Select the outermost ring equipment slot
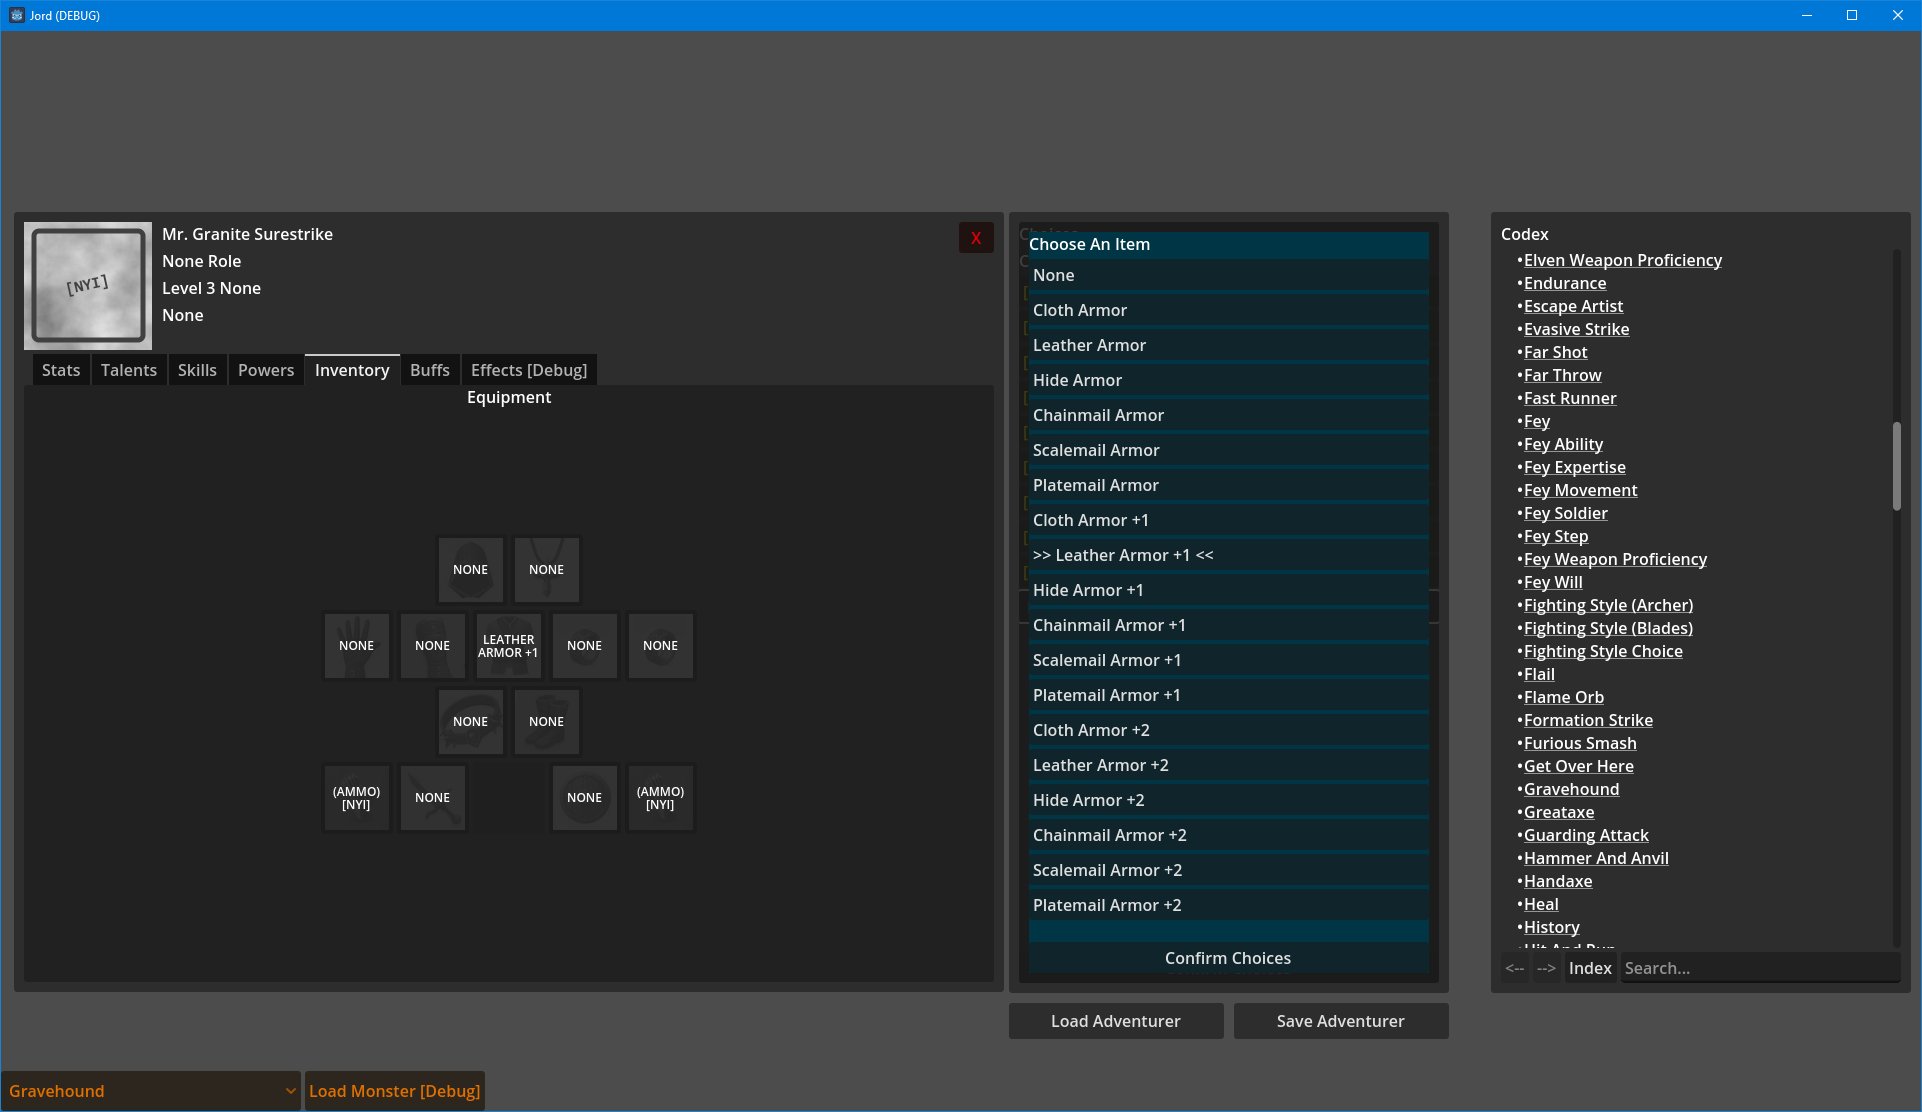Screen dimensions: 1922x1112 660,646
